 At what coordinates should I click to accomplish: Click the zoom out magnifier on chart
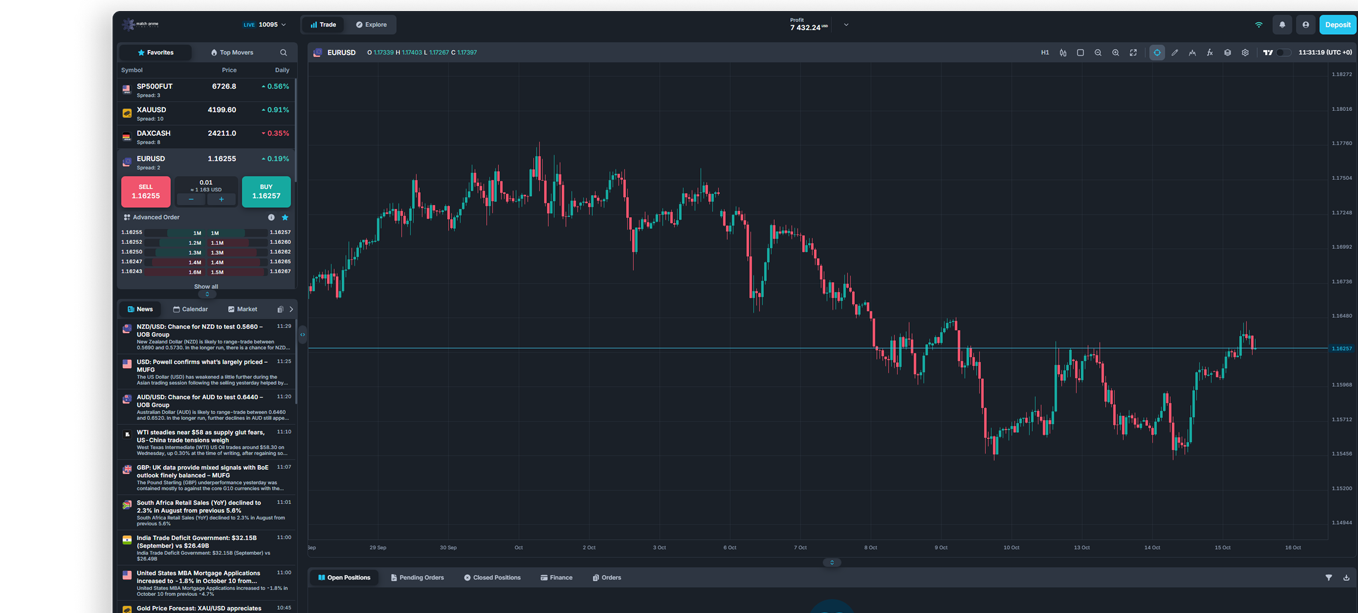pos(1098,53)
